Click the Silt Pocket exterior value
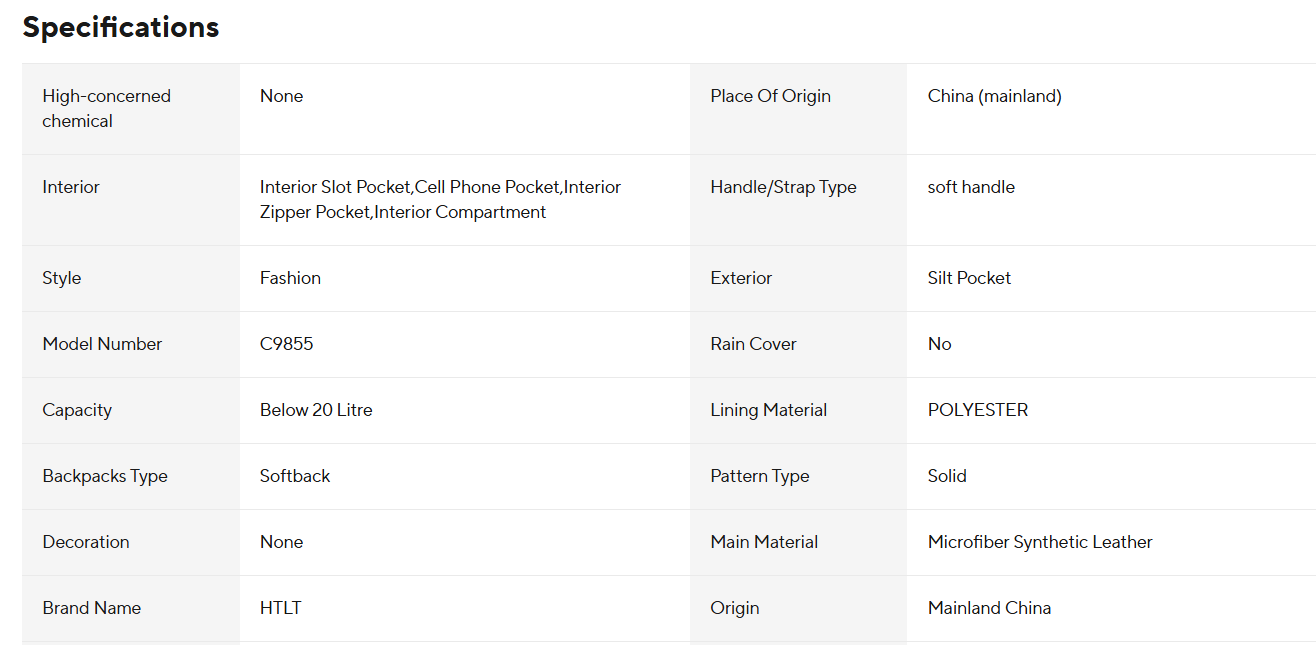This screenshot has width=1316, height=645. 969,278
